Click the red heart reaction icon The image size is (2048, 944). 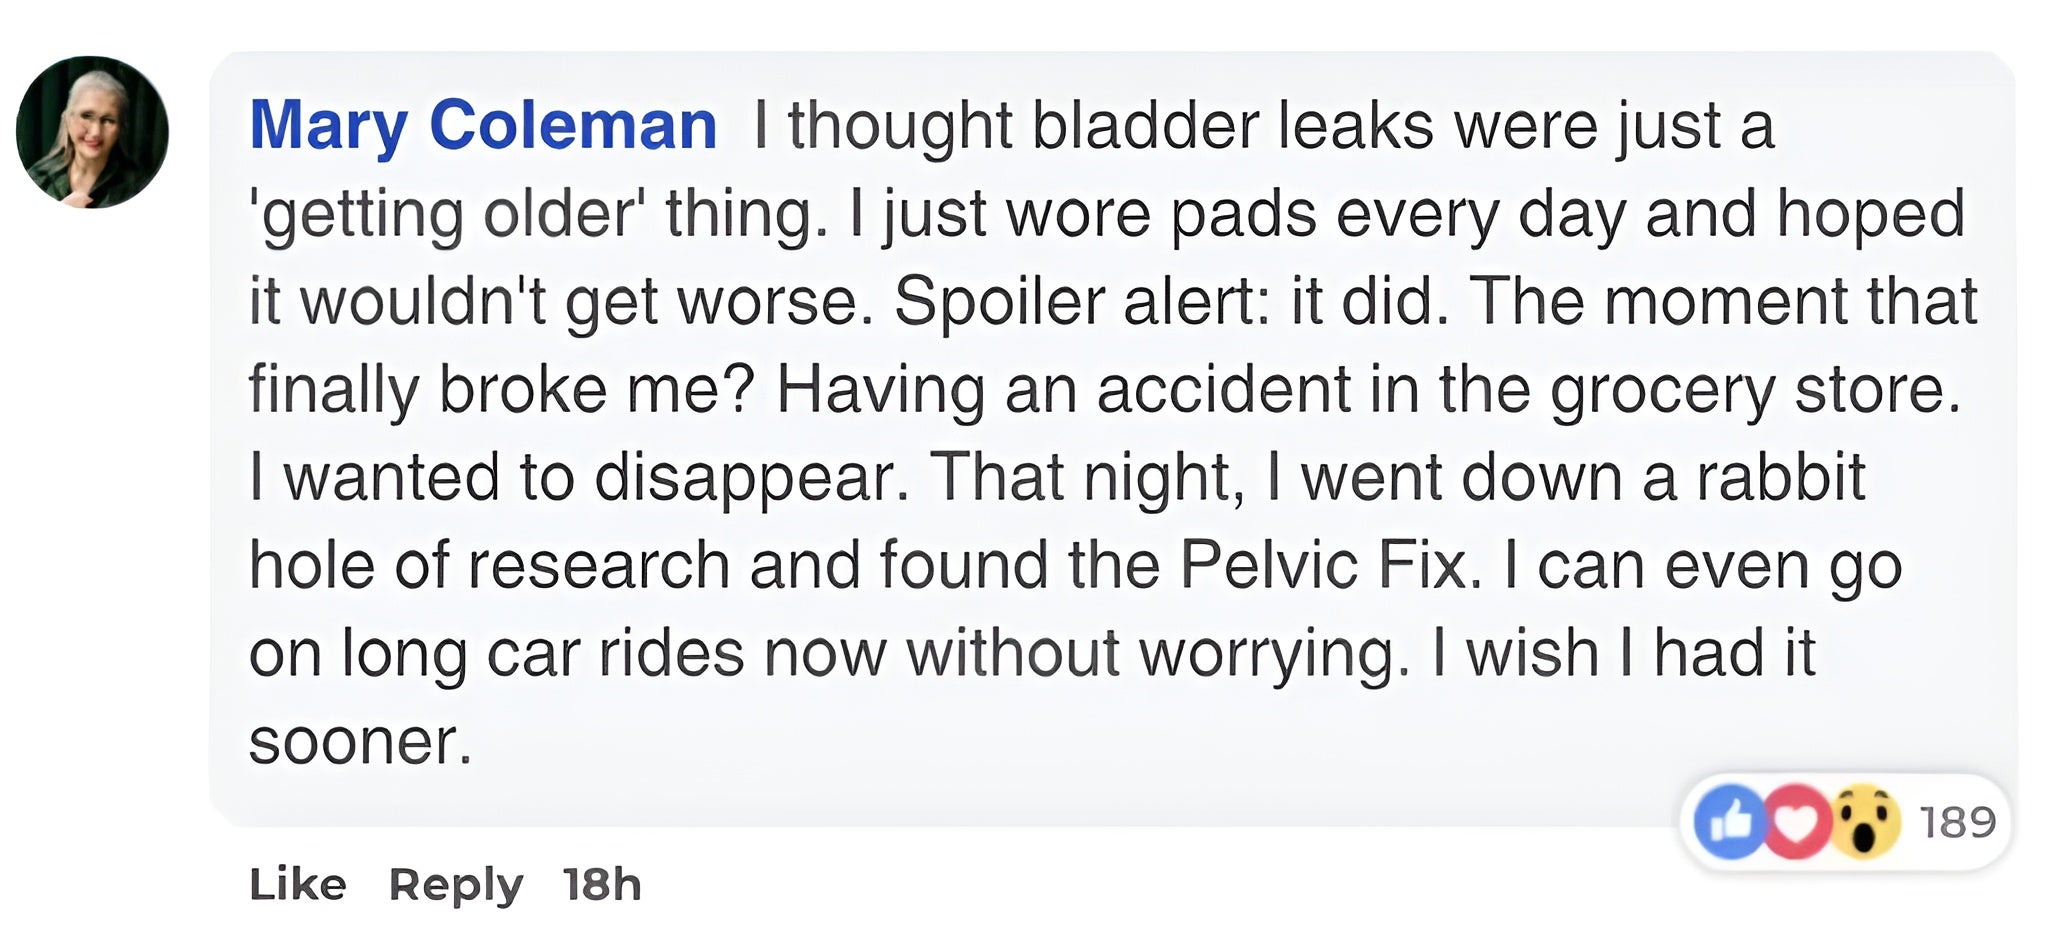[x=1796, y=822]
